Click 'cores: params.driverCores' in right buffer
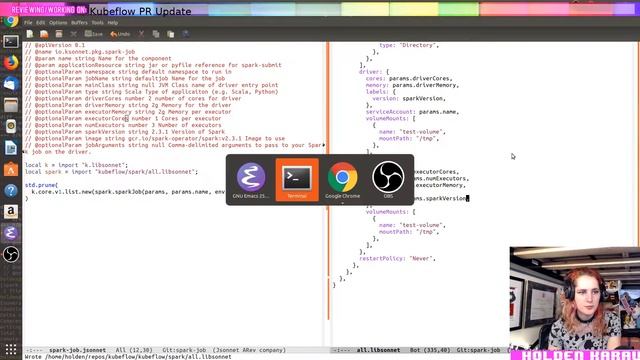The width and height of the screenshot is (640, 360). pyautogui.click(x=408, y=78)
